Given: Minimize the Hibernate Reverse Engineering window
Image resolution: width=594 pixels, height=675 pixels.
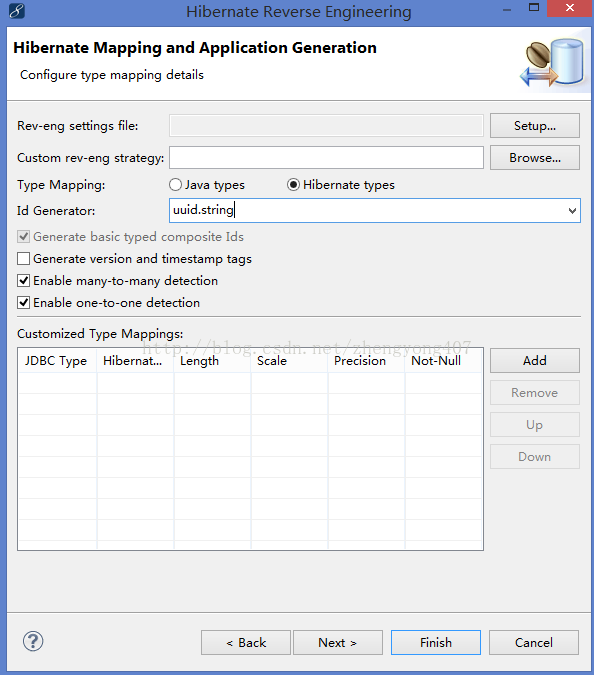Looking at the screenshot, I should pyautogui.click(x=507, y=9).
